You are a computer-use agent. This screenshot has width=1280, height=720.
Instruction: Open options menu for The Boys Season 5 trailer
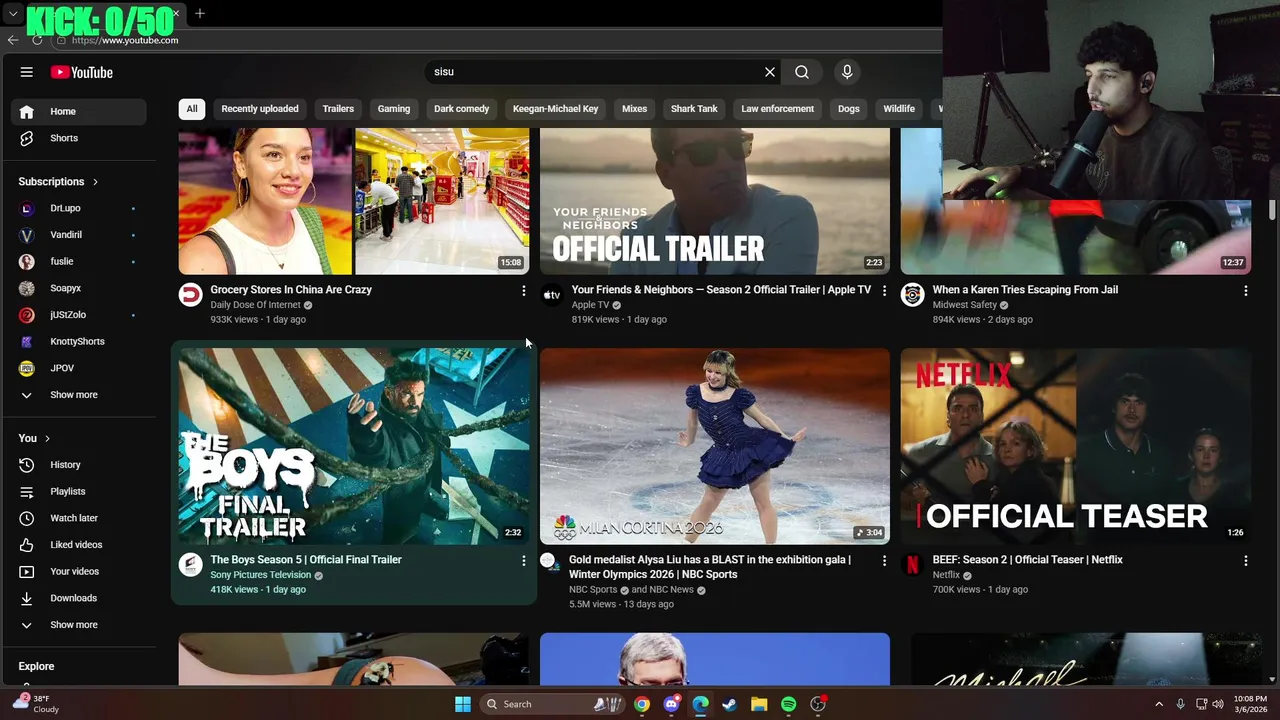(x=523, y=561)
